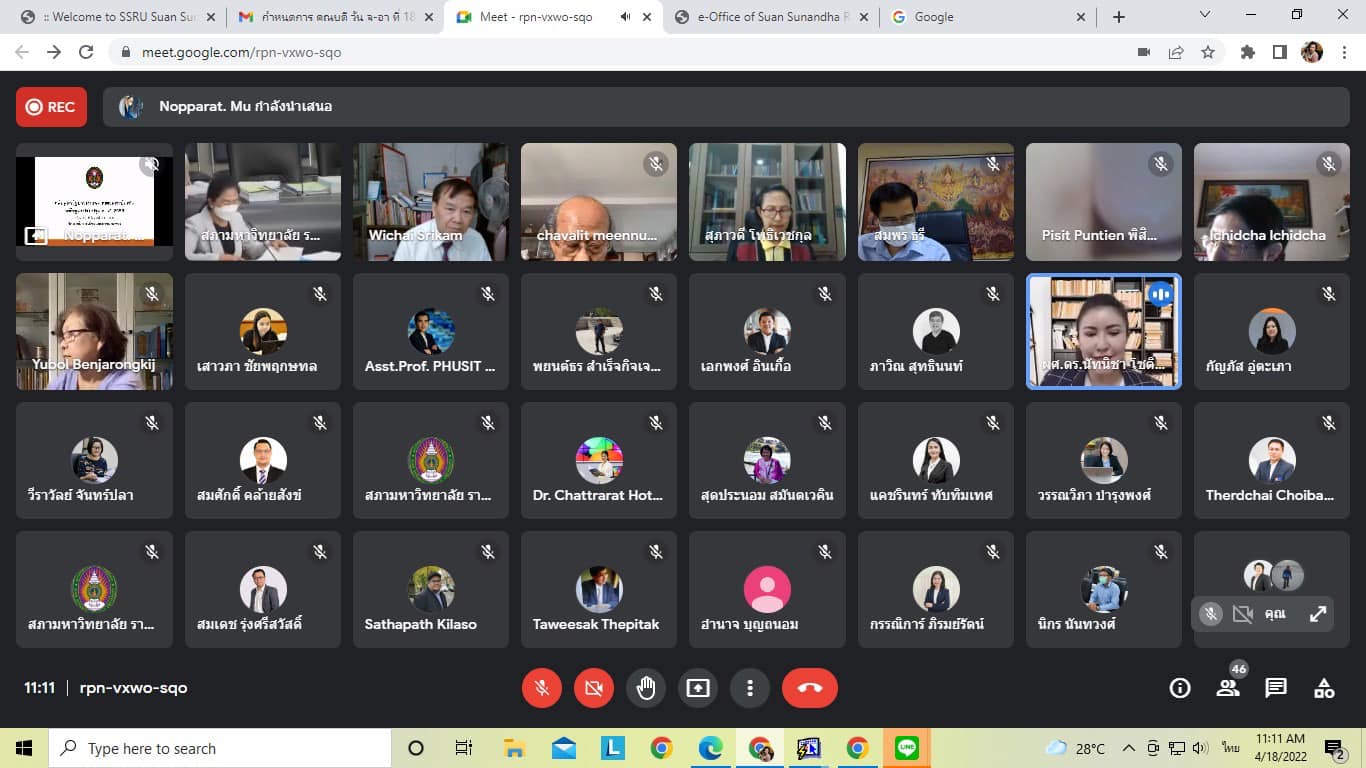The height and width of the screenshot is (768, 1366).
Task: Open the LINE app from the taskbar
Action: [906, 748]
